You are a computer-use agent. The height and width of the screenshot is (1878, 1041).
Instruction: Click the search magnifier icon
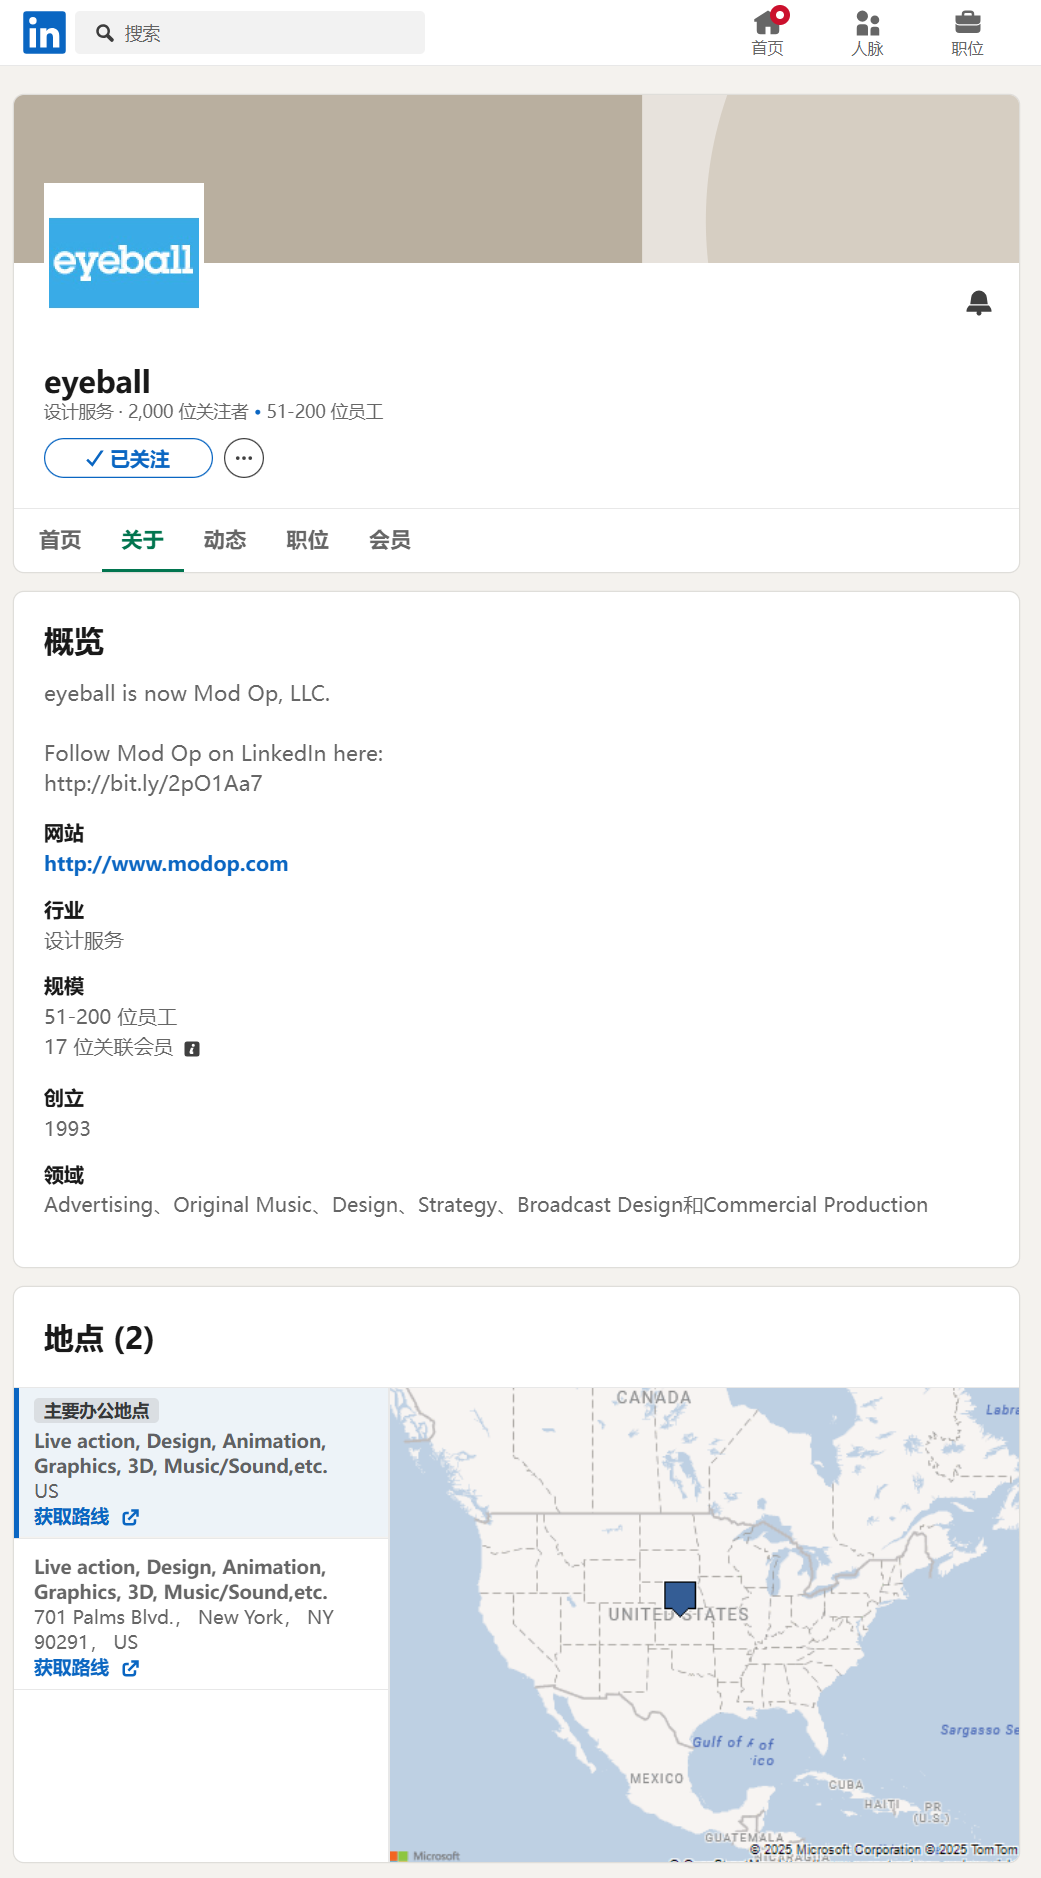105,33
